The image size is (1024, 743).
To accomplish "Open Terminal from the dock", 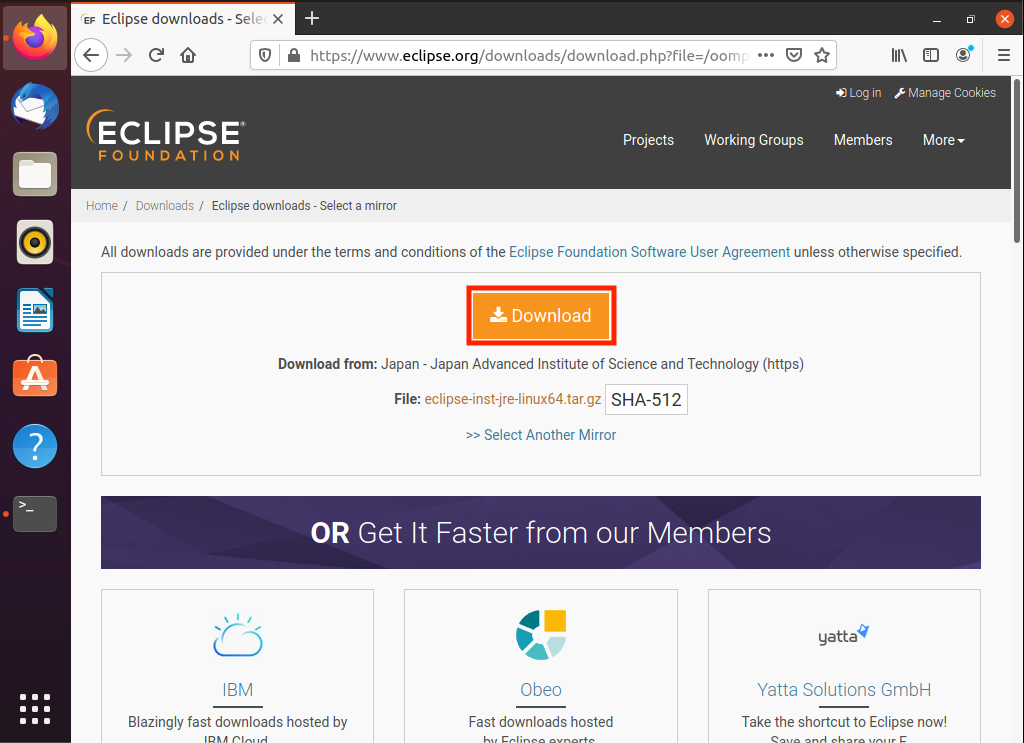I will click(x=35, y=514).
